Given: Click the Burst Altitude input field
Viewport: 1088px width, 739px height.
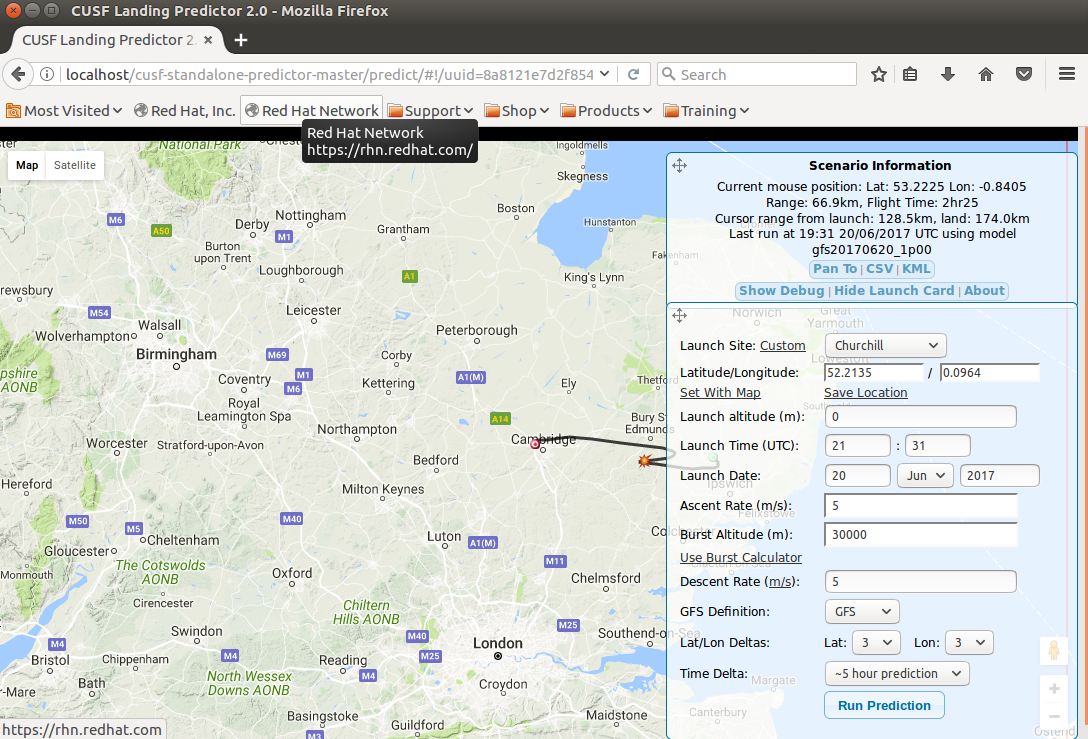Looking at the screenshot, I should point(920,535).
